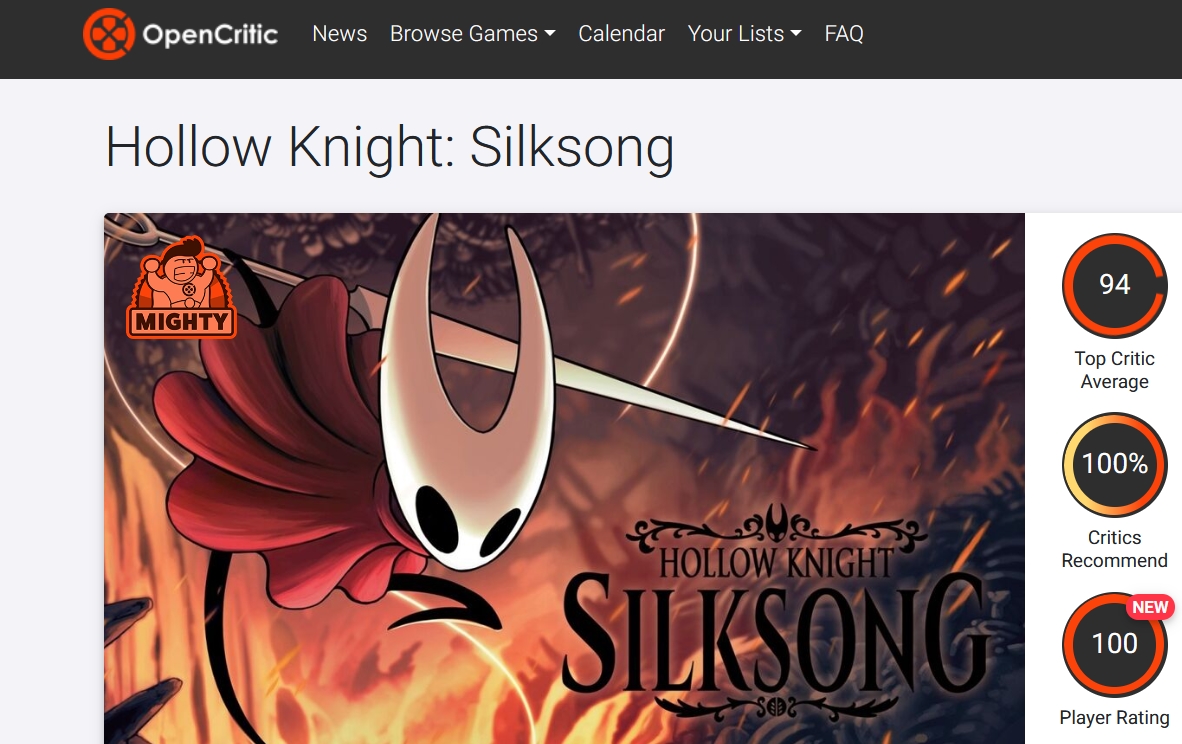1182x744 pixels.
Task: Open the Calendar page
Action: point(621,34)
